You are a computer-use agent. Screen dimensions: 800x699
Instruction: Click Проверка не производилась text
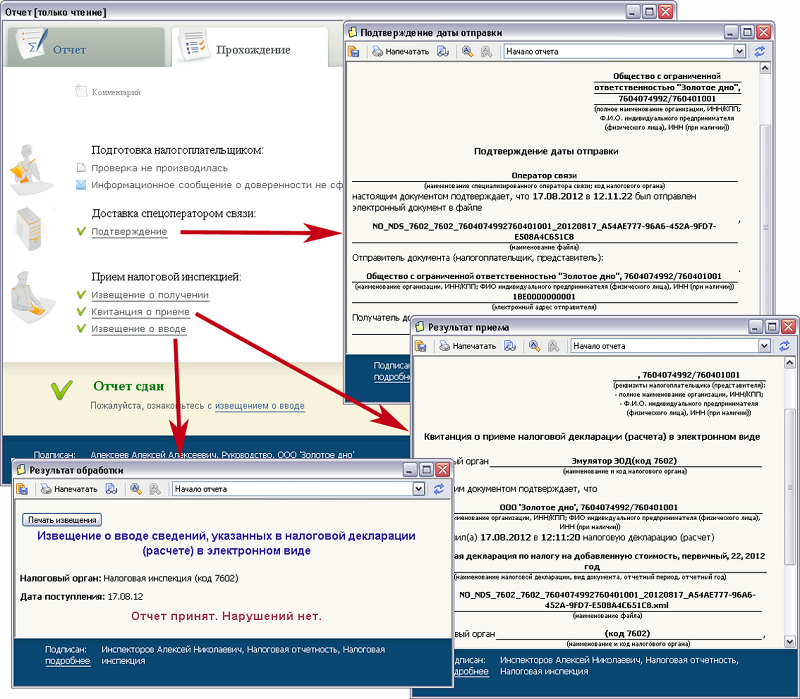(x=159, y=168)
